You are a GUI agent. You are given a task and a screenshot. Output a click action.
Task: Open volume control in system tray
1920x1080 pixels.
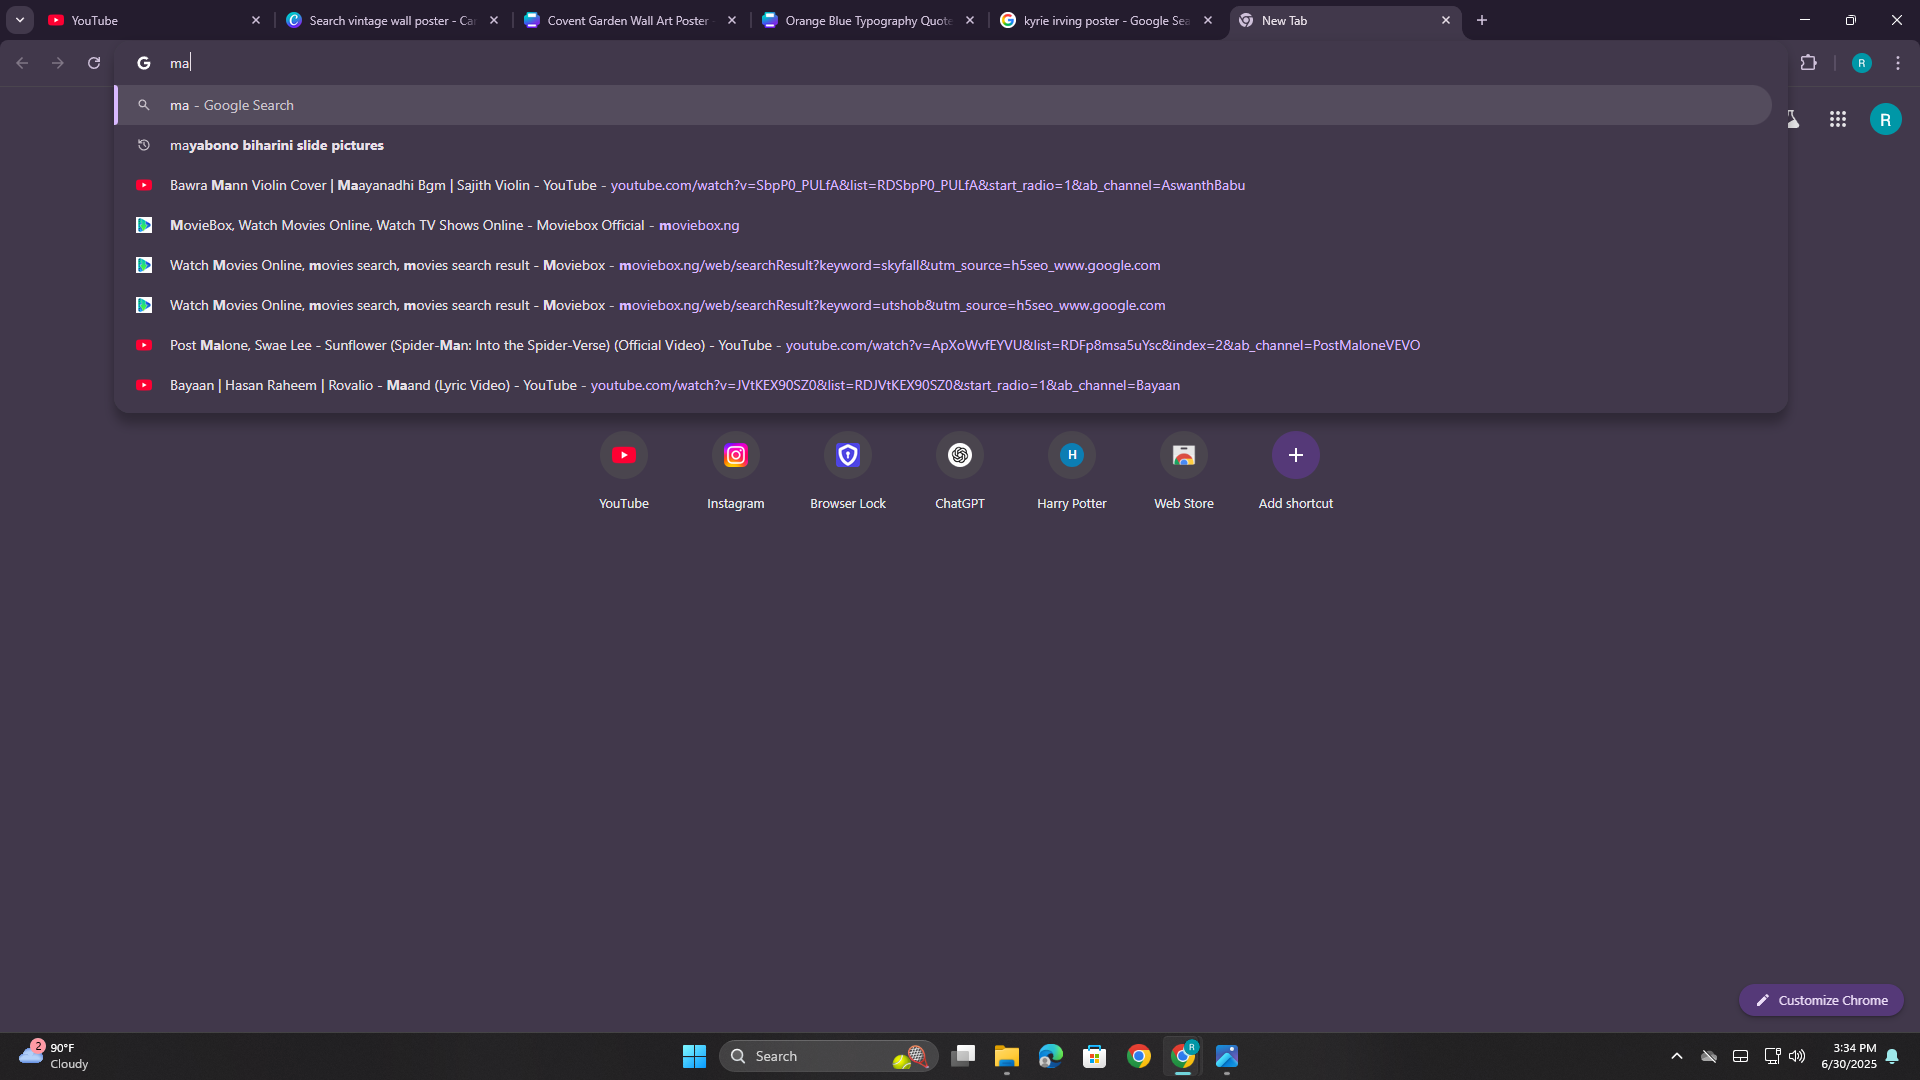pyautogui.click(x=1797, y=1056)
